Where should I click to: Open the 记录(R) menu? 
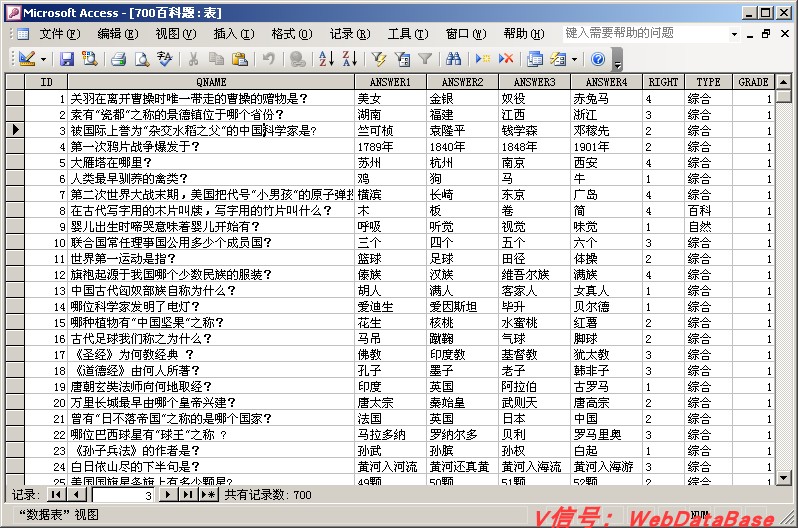[x=350, y=34]
